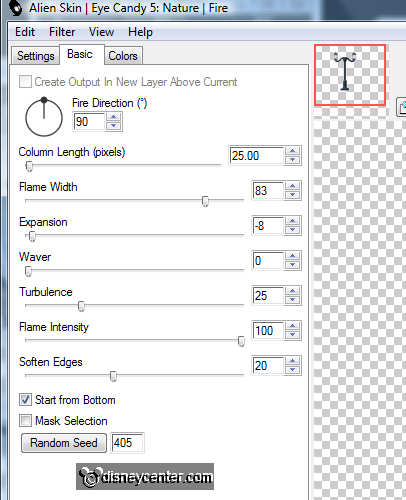This screenshot has height=500, width=406.
Task: Increase Flame Width with the up arrow
Action: coord(292,186)
